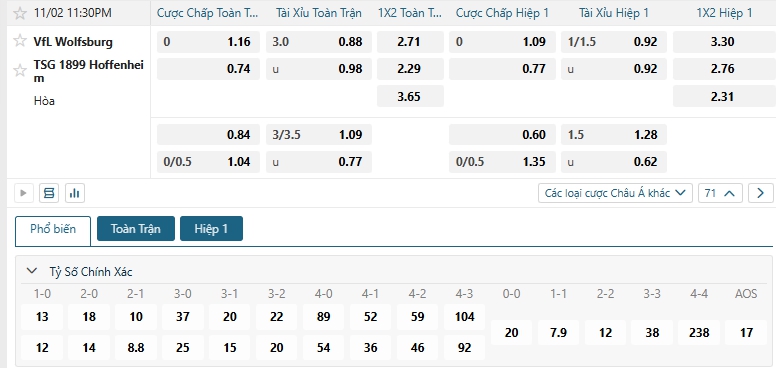Collapse the 71 markets counter
The image size is (776, 368).
[x=720, y=193]
